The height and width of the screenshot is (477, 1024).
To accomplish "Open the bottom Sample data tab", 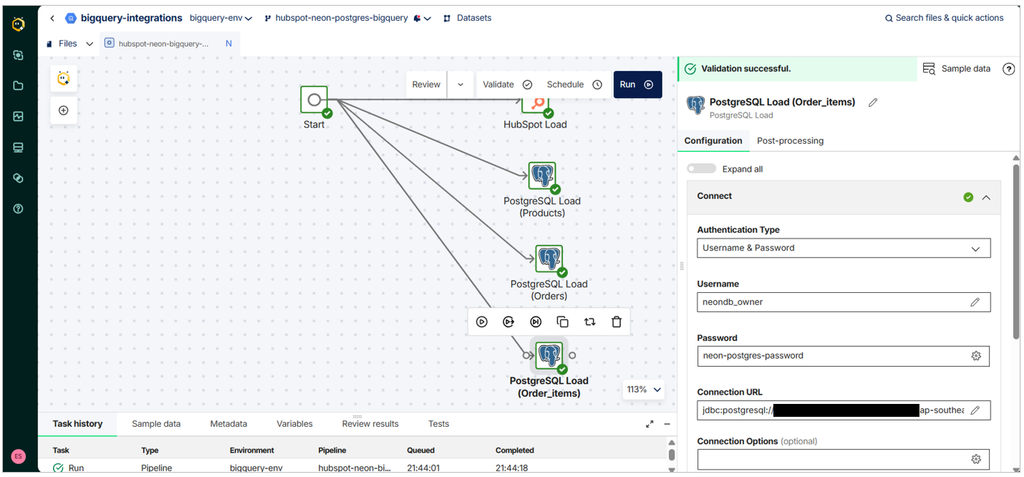I will (x=156, y=423).
